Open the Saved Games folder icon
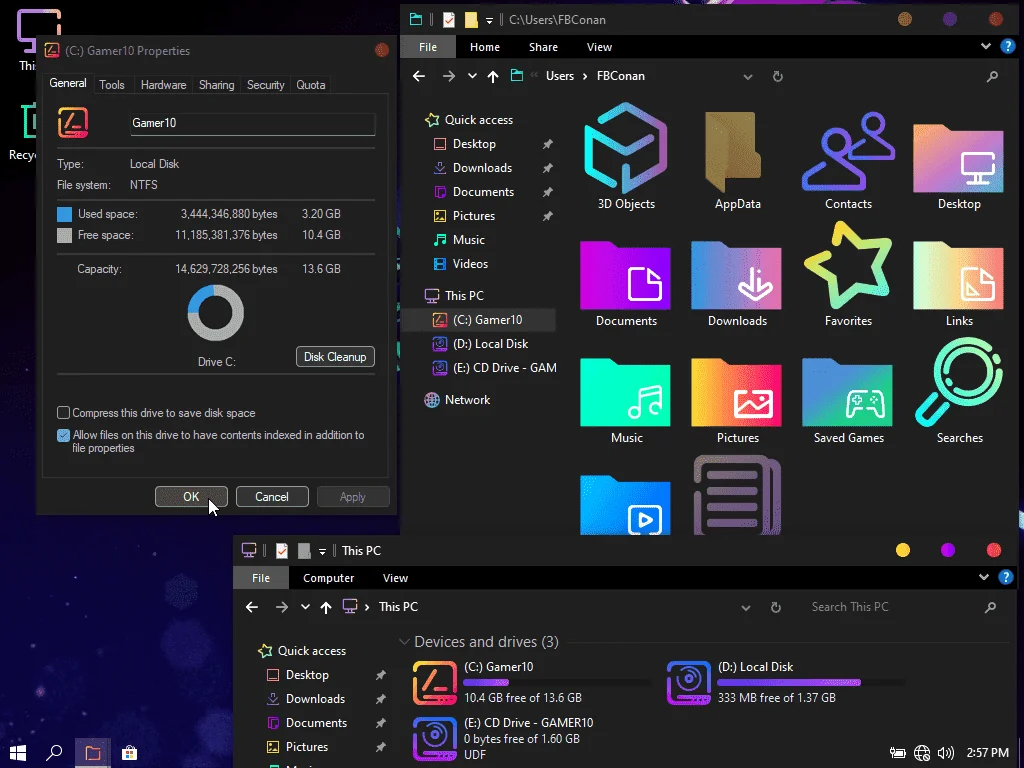 [x=848, y=392]
